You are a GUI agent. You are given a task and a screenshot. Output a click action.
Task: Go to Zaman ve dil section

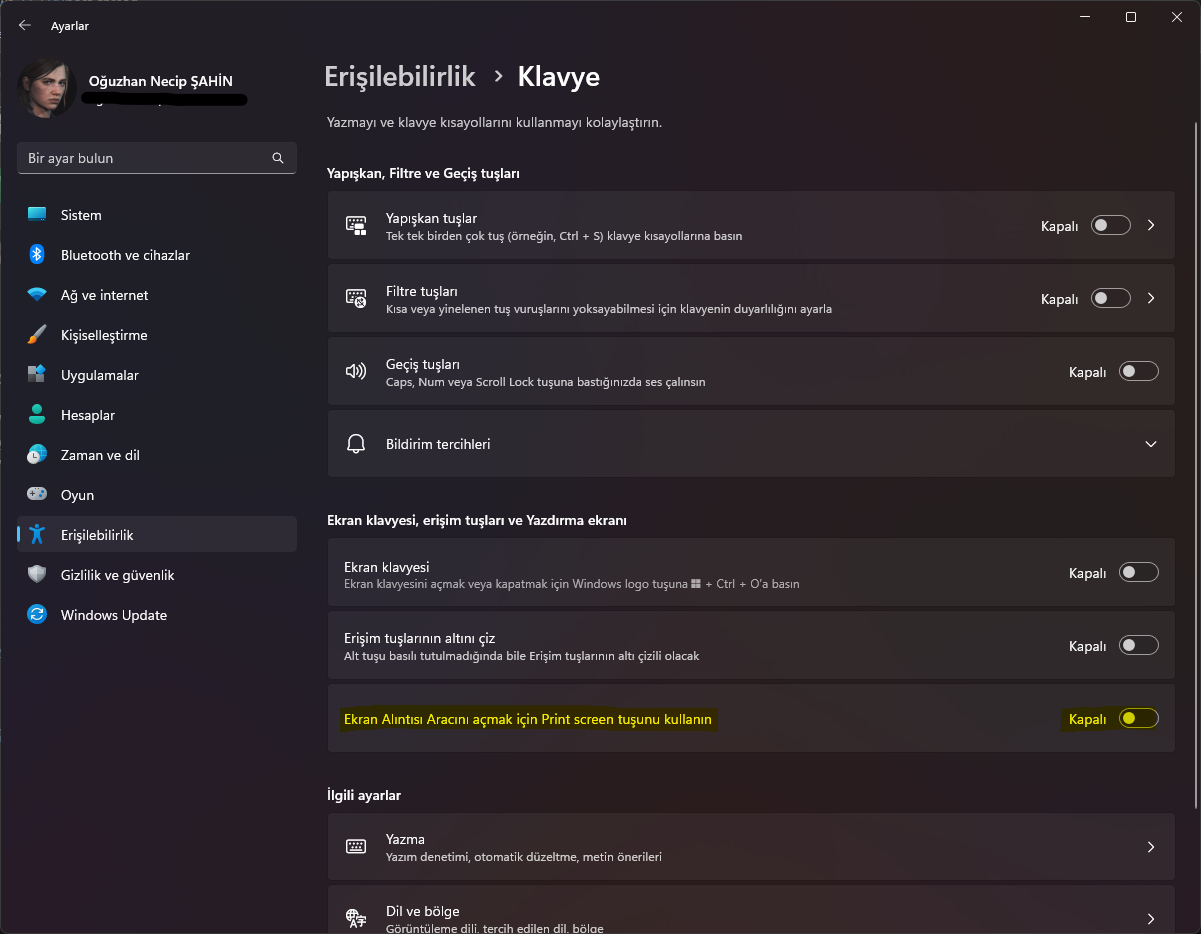pos(100,455)
